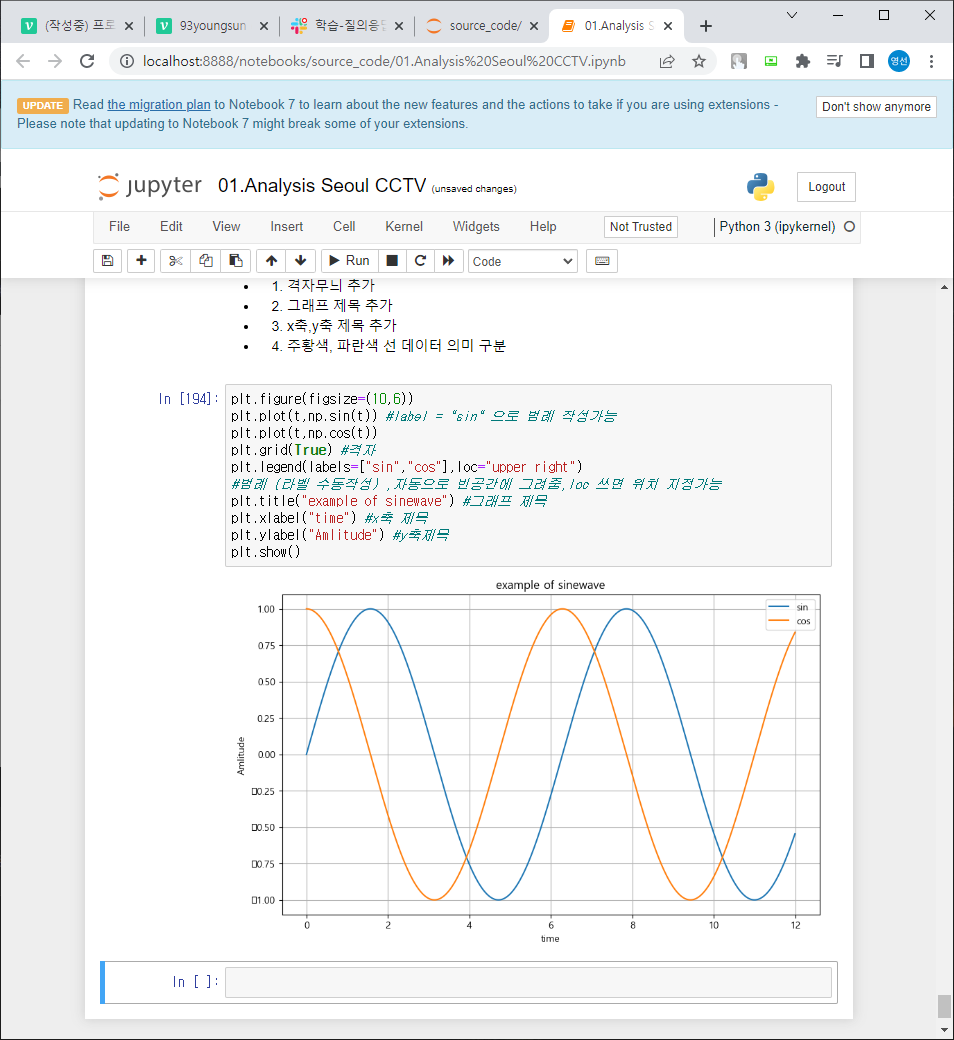Restart the kernel with the circular arrow icon
The image size is (954, 1040).
click(x=420, y=261)
